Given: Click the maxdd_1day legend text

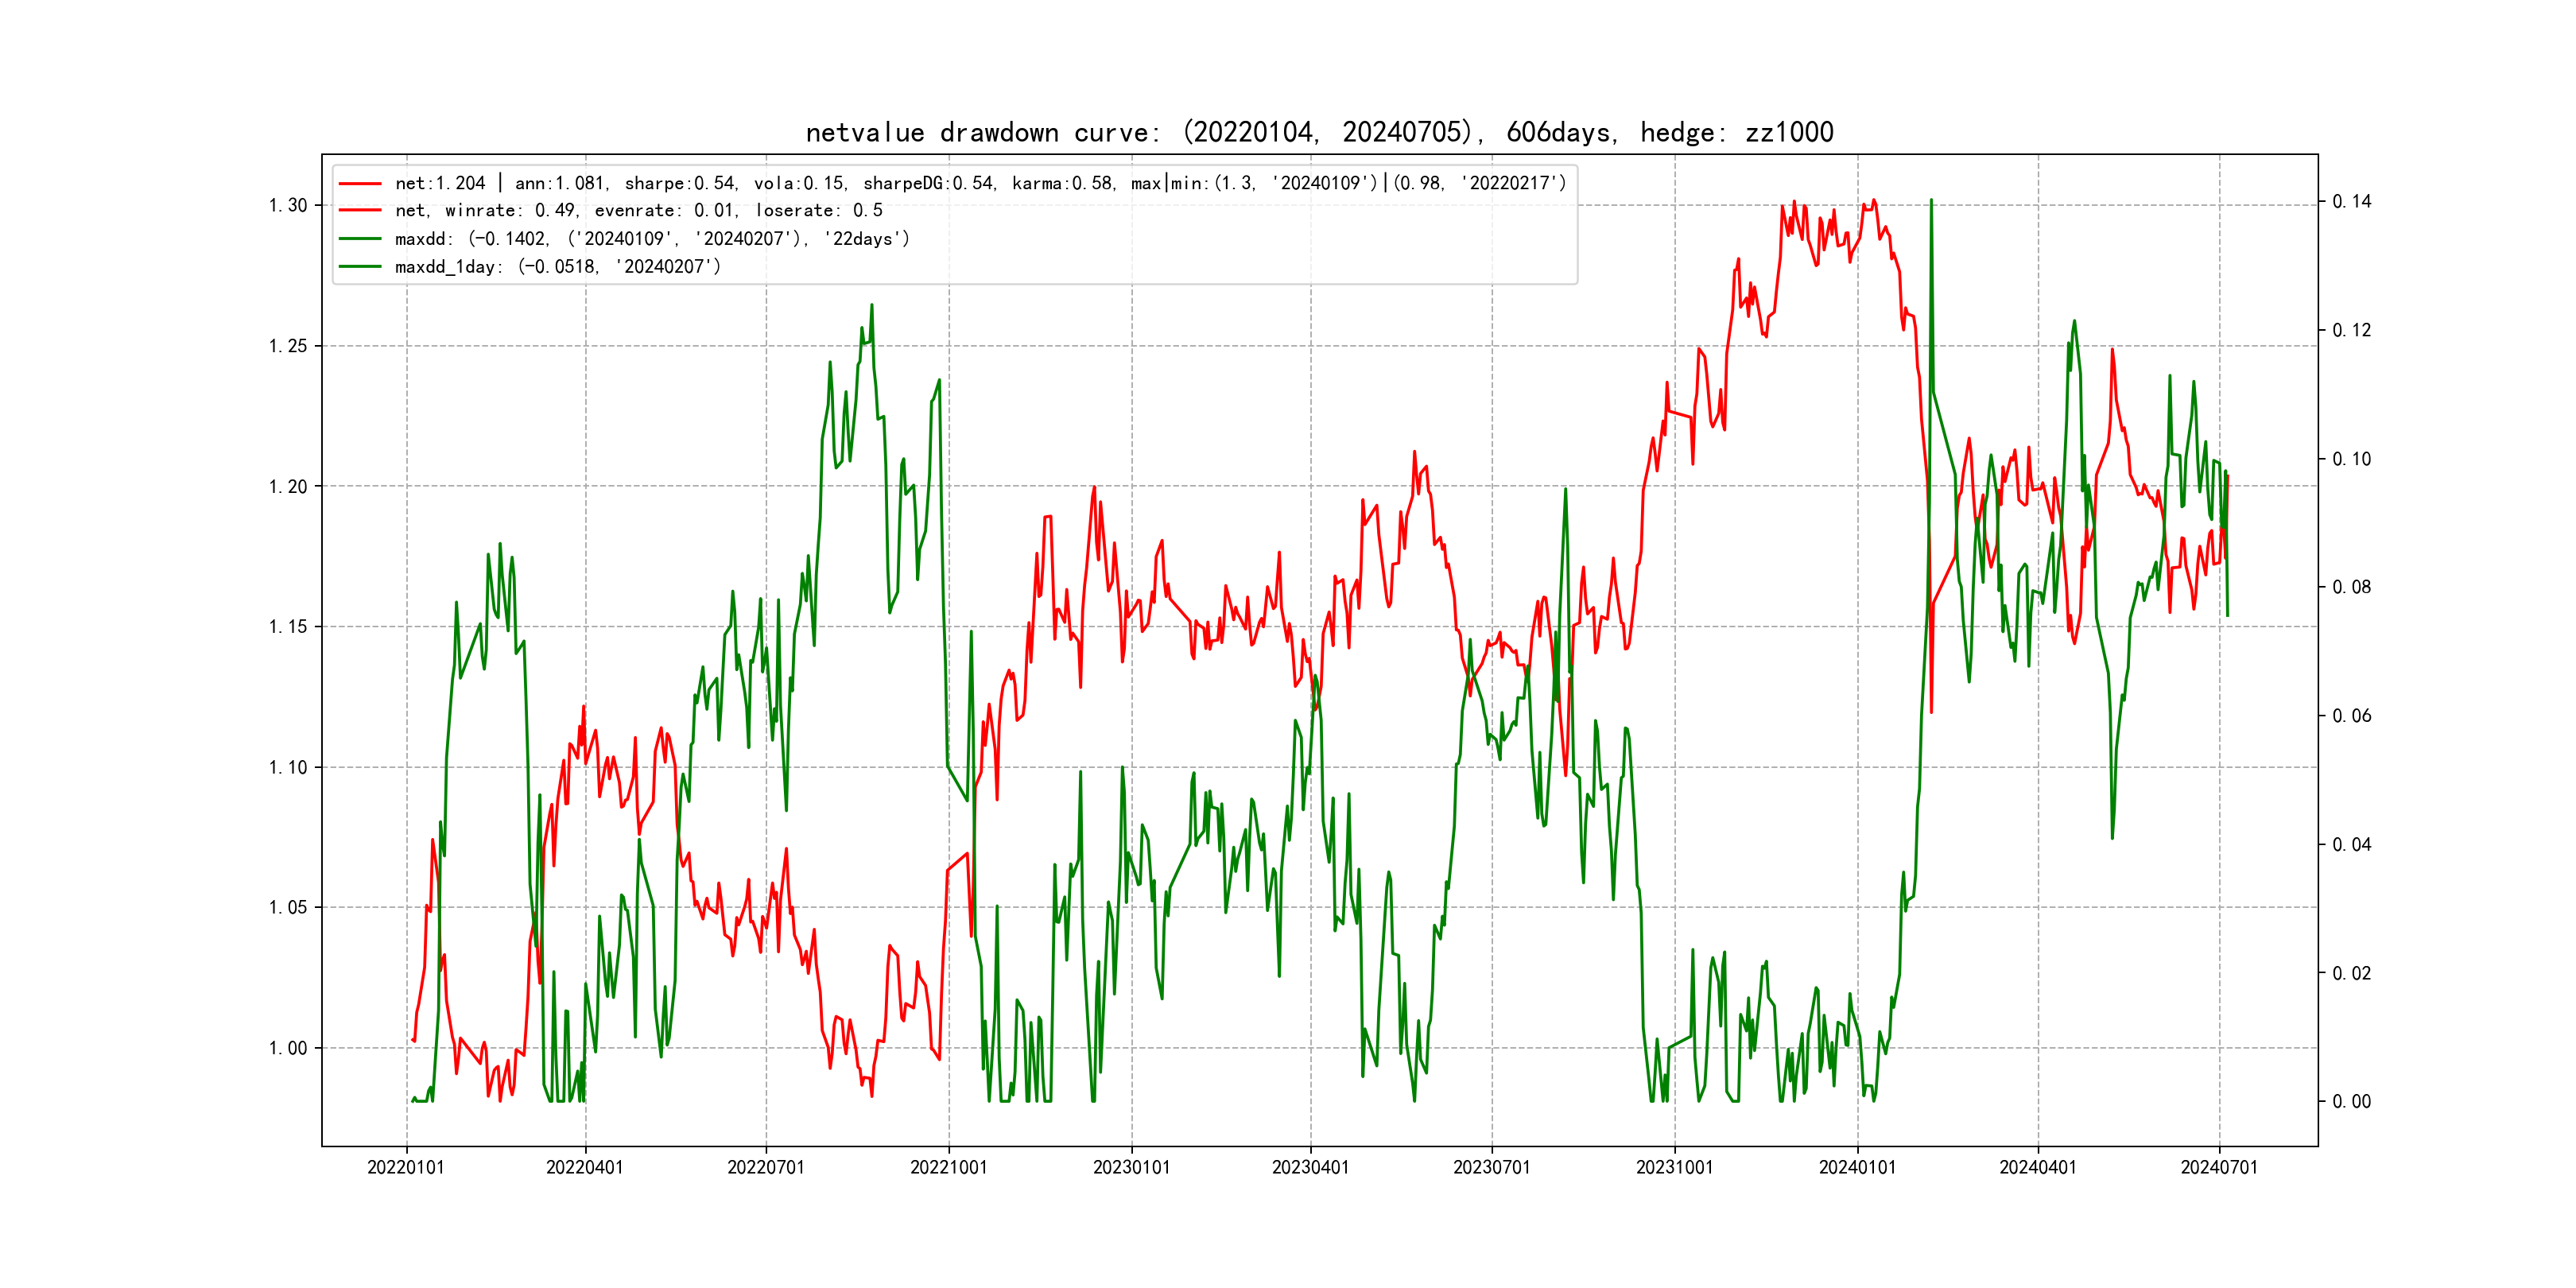Looking at the screenshot, I should click(557, 267).
